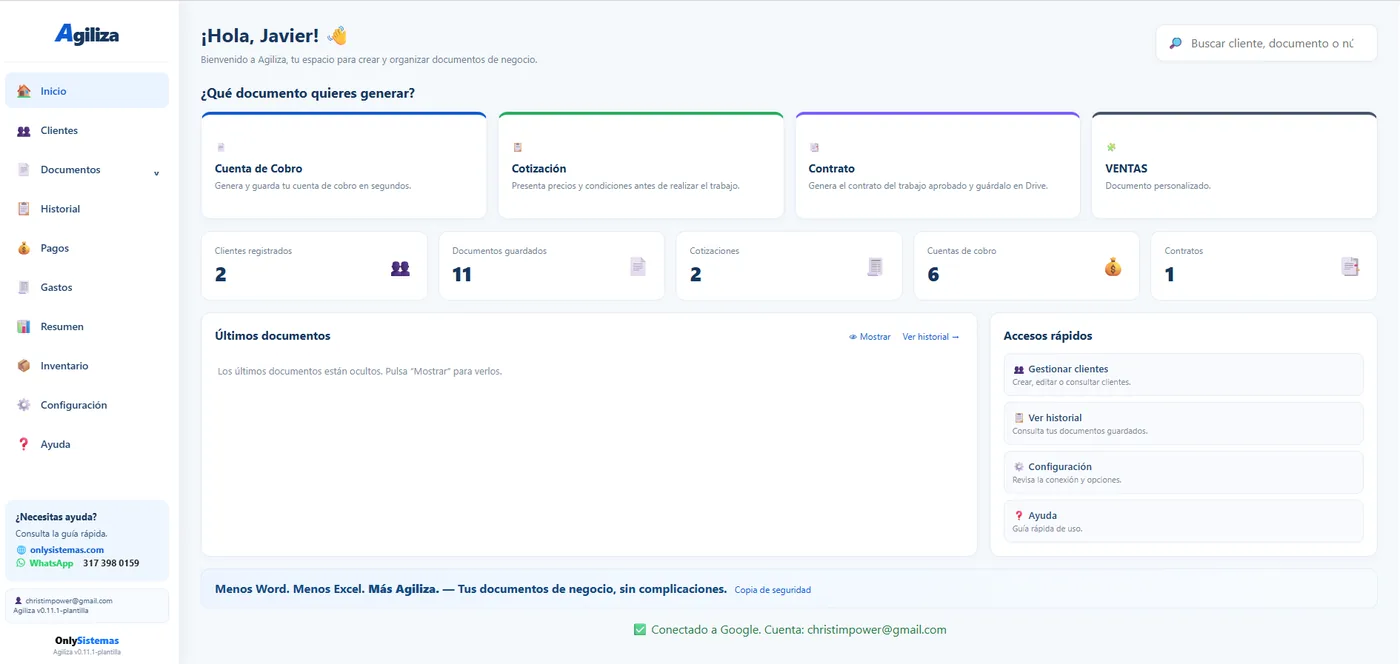Click the bar chart icon for Resumen
This screenshot has width=1400, height=664.
point(24,327)
